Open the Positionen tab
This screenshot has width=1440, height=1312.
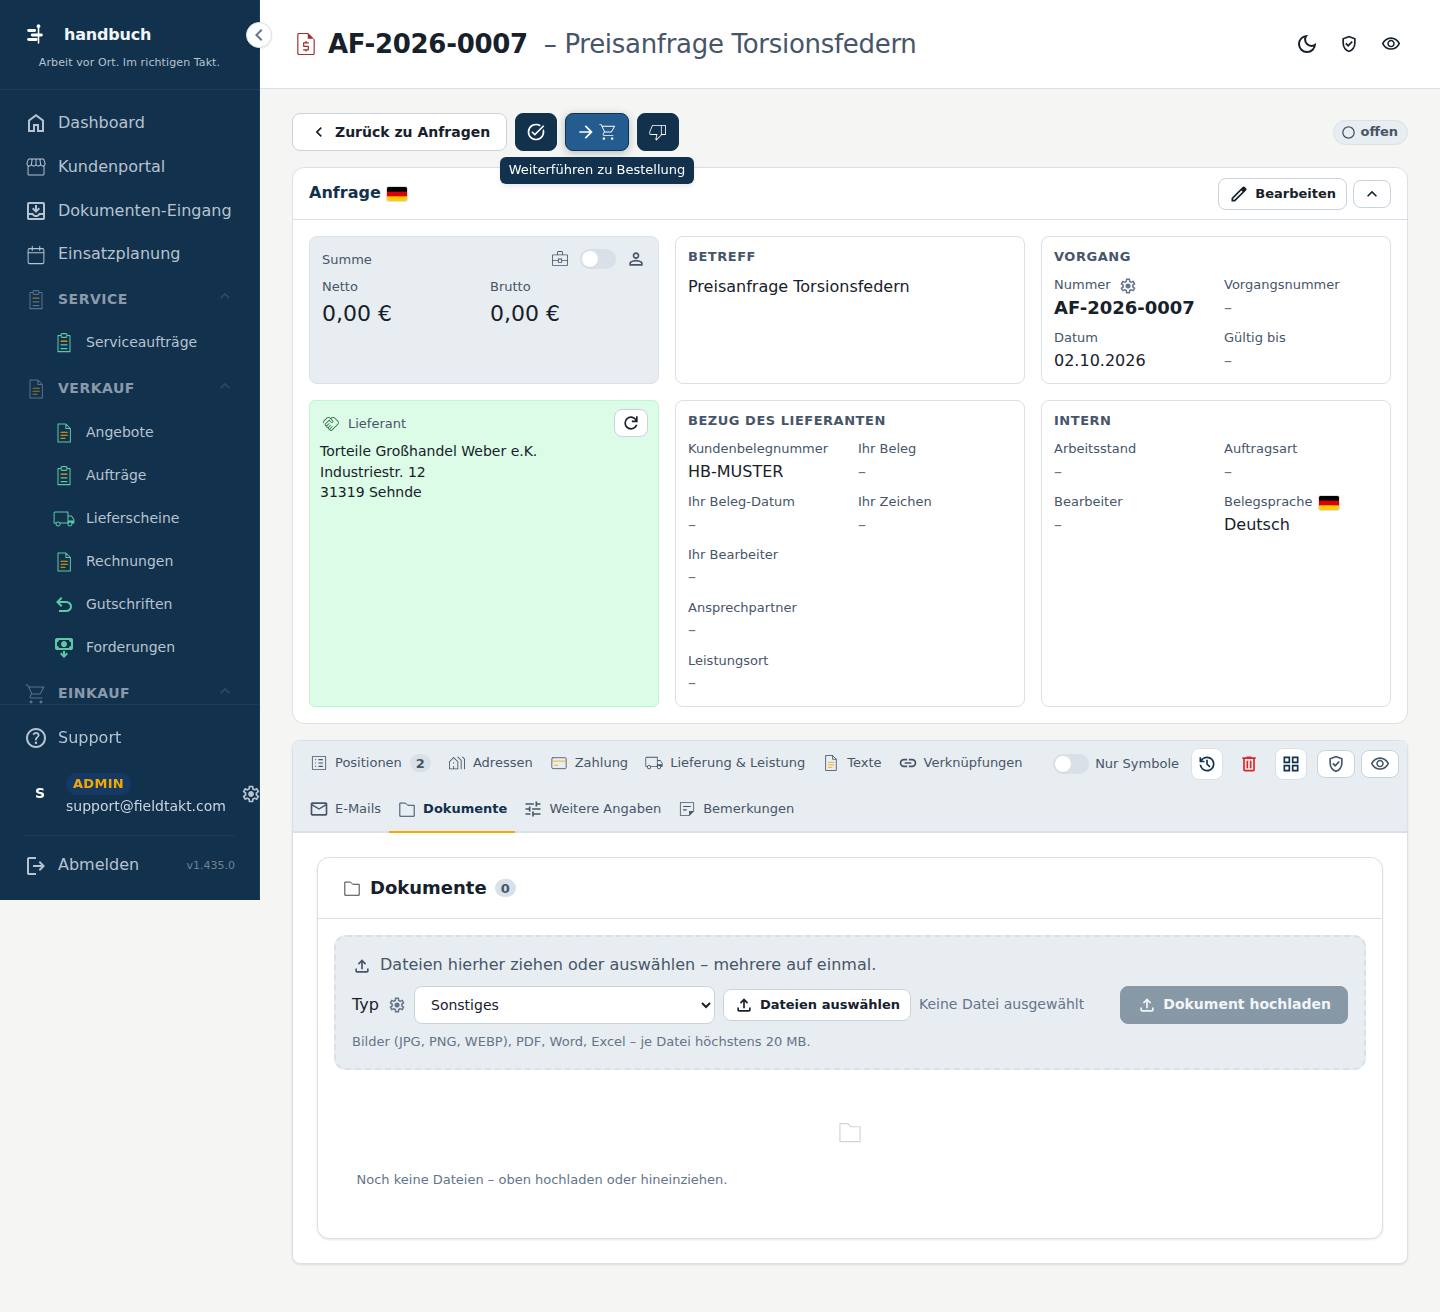pyautogui.click(x=370, y=763)
